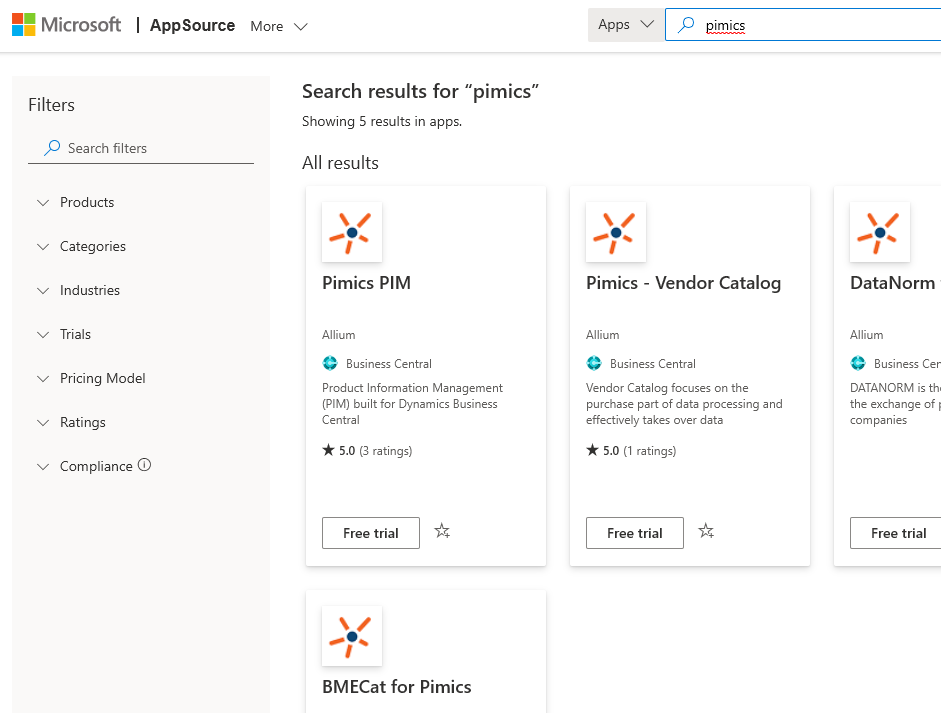Screen dimensions: 941x713
Task: Click the Search results for "pimics" heading
Action: 420,91
